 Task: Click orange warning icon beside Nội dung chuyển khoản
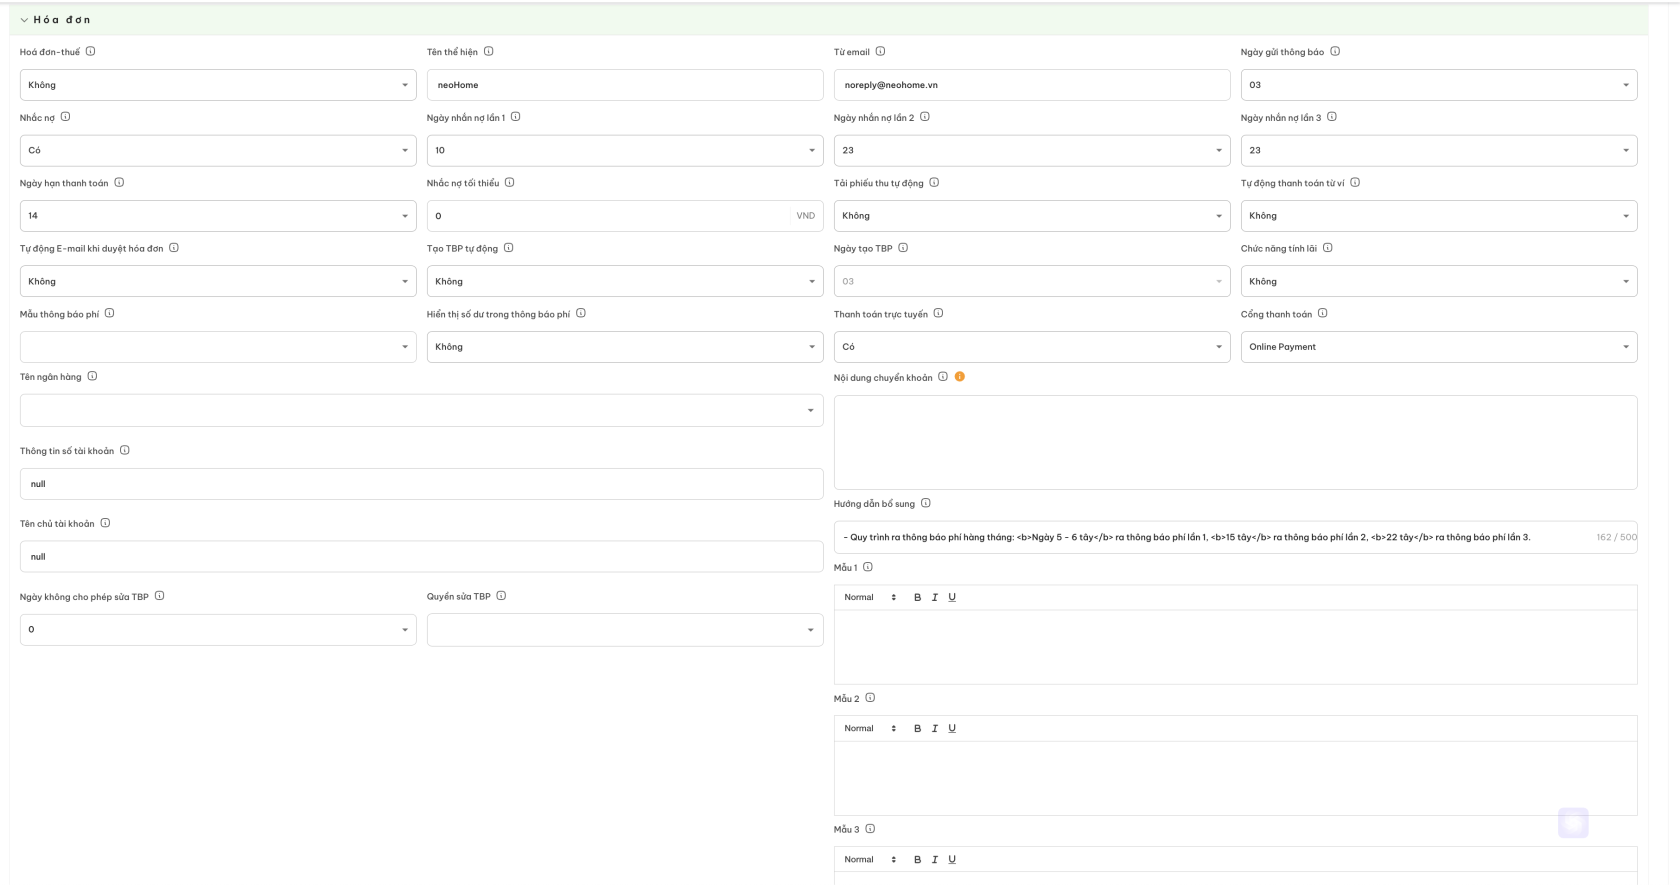(960, 377)
